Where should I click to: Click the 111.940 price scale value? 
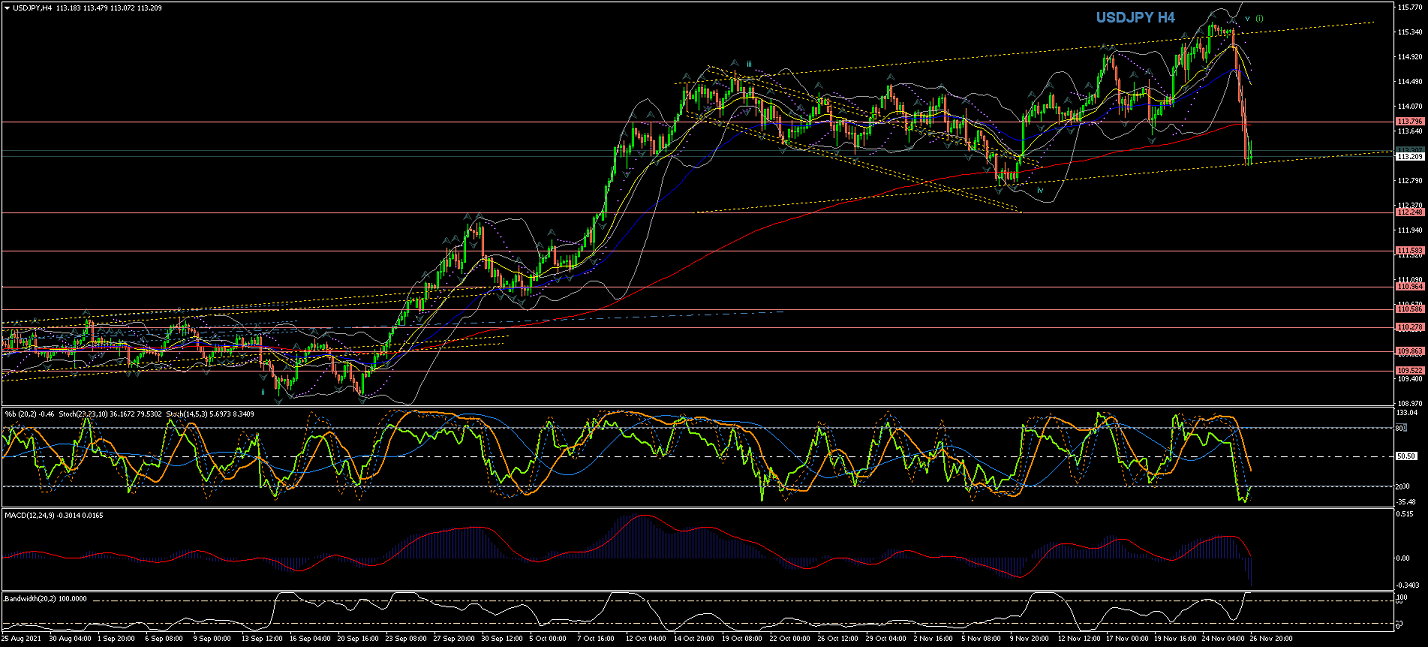coord(1411,230)
